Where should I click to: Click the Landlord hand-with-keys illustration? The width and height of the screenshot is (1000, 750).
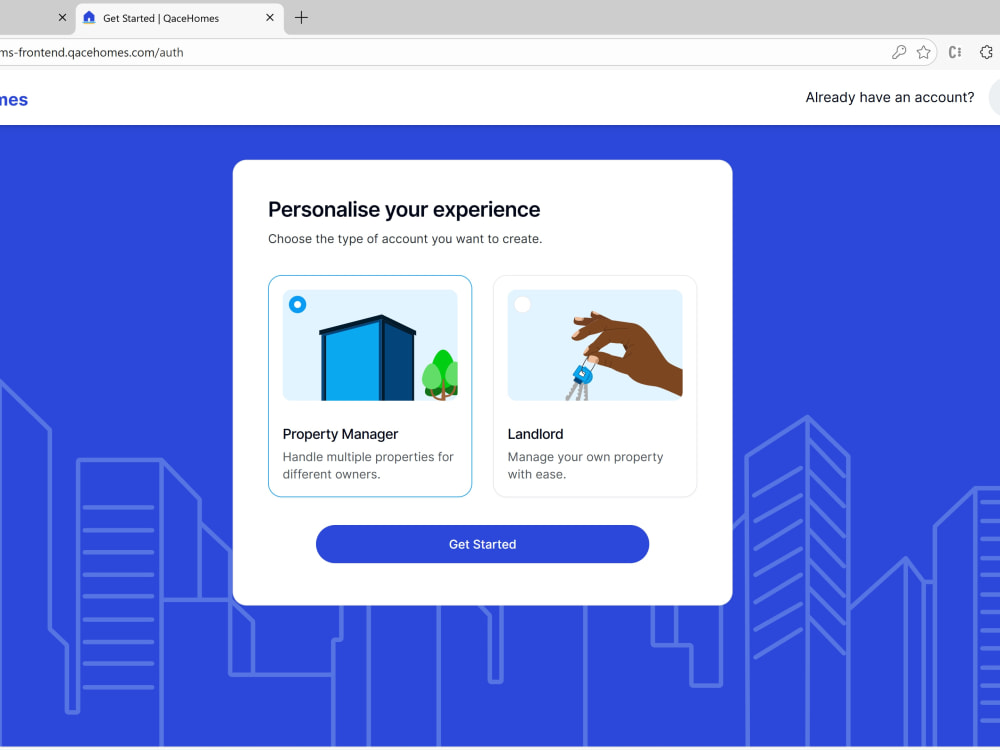point(595,345)
